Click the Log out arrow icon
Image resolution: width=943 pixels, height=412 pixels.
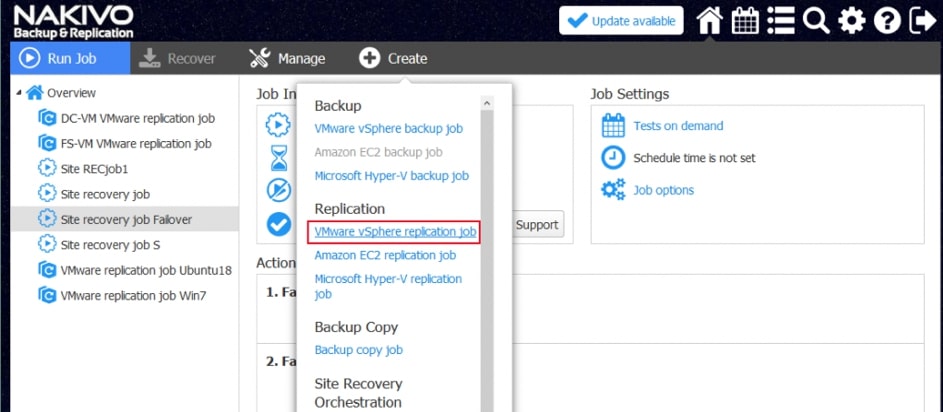point(923,22)
